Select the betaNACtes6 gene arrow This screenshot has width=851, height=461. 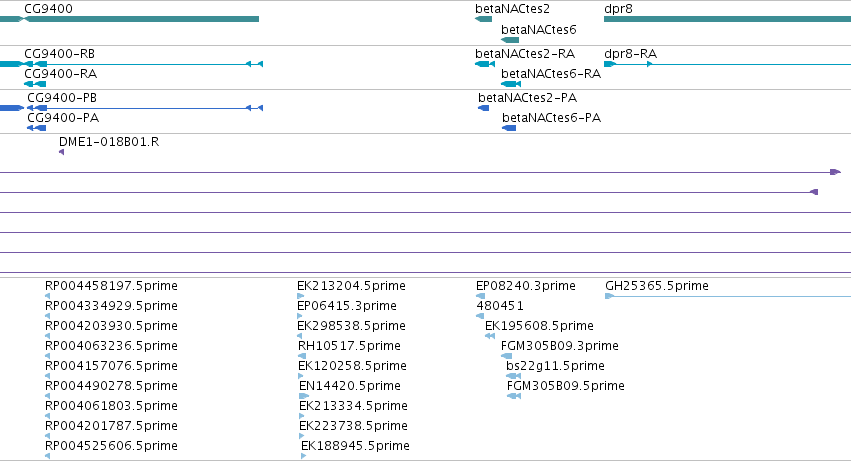tap(510, 40)
